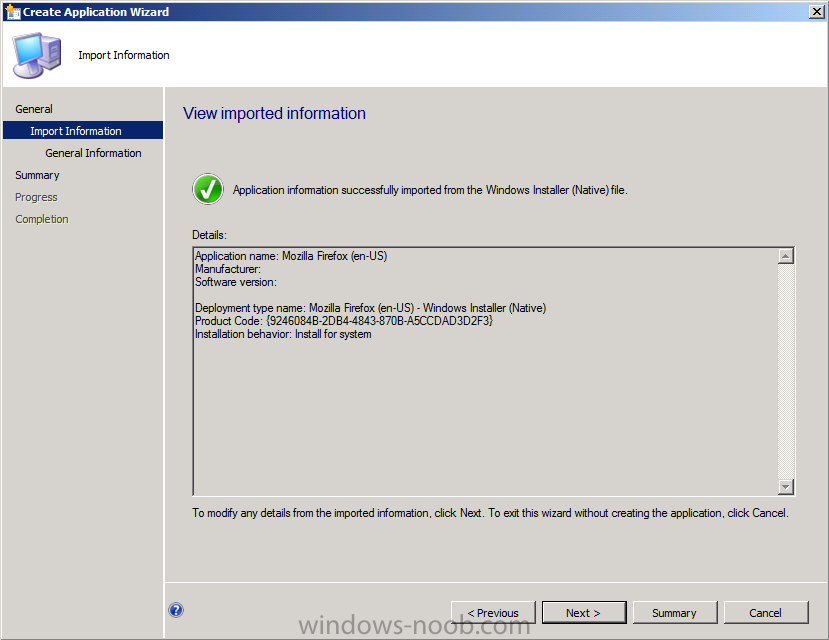The width and height of the screenshot is (829, 640).
Task: Click the Details scrollbar track
Action: tap(786, 372)
